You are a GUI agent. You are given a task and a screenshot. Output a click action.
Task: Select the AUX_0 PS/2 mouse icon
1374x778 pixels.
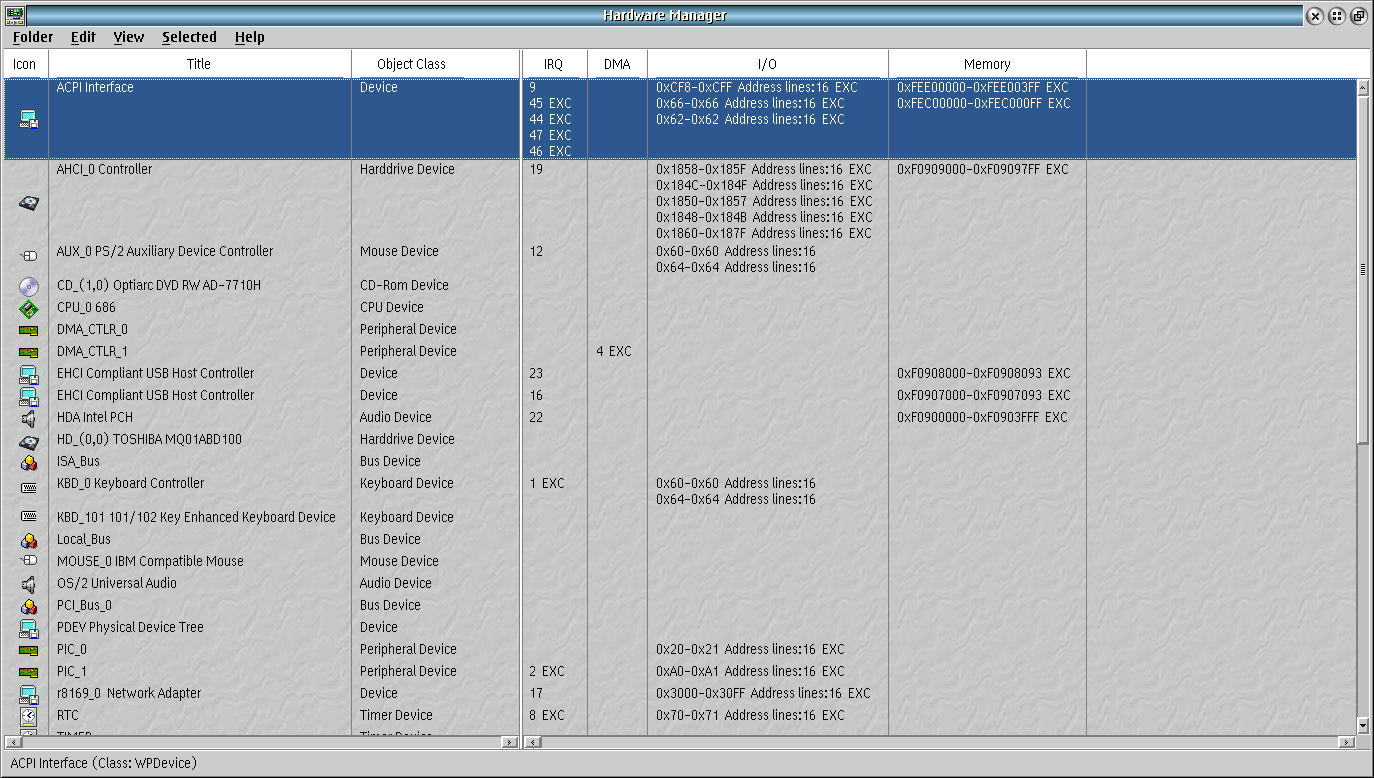[x=28, y=255]
